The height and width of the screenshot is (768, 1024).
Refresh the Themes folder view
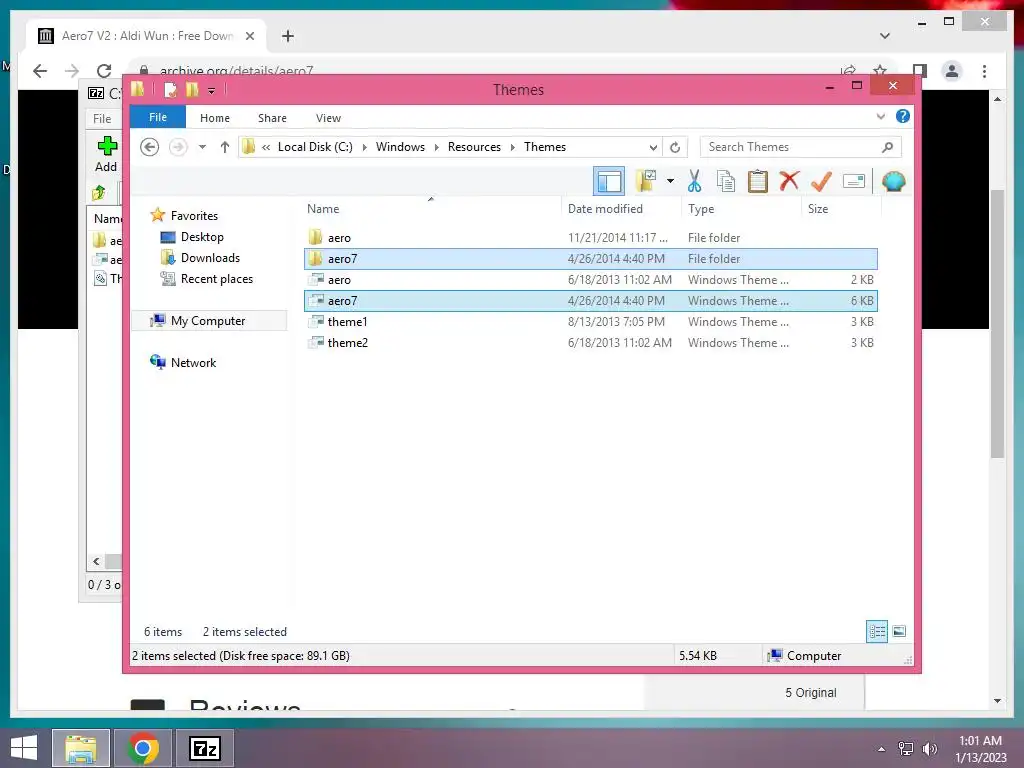pyautogui.click(x=675, y=147)
